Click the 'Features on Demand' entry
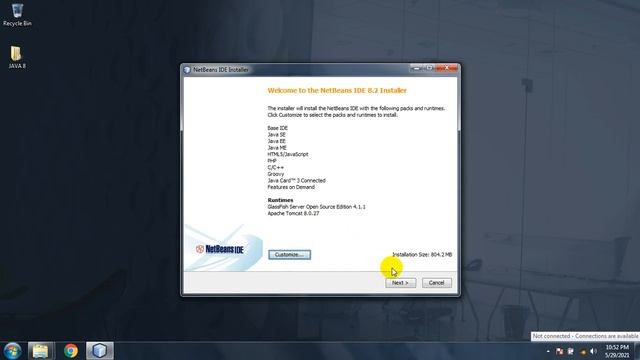640x360 pixels. [x=291, y=187]
